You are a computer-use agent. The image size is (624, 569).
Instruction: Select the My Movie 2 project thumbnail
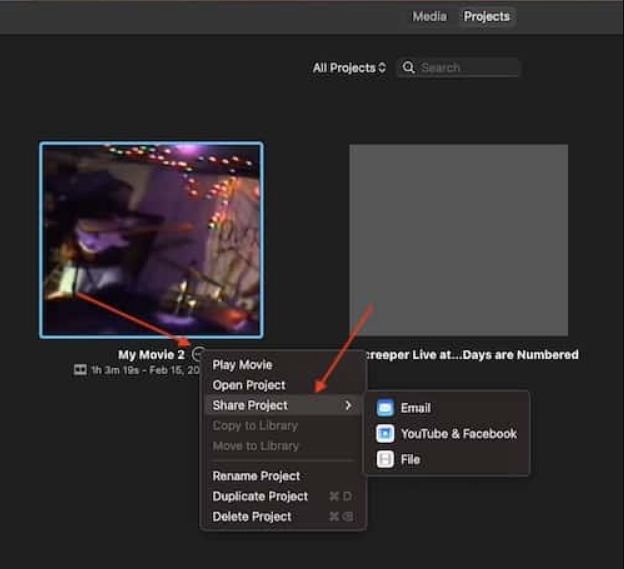(151, 240)
